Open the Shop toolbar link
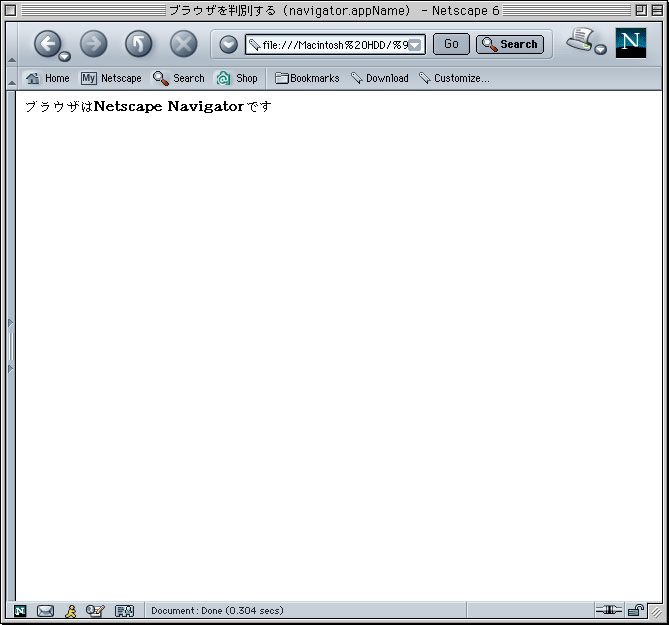 pos(237,78)
